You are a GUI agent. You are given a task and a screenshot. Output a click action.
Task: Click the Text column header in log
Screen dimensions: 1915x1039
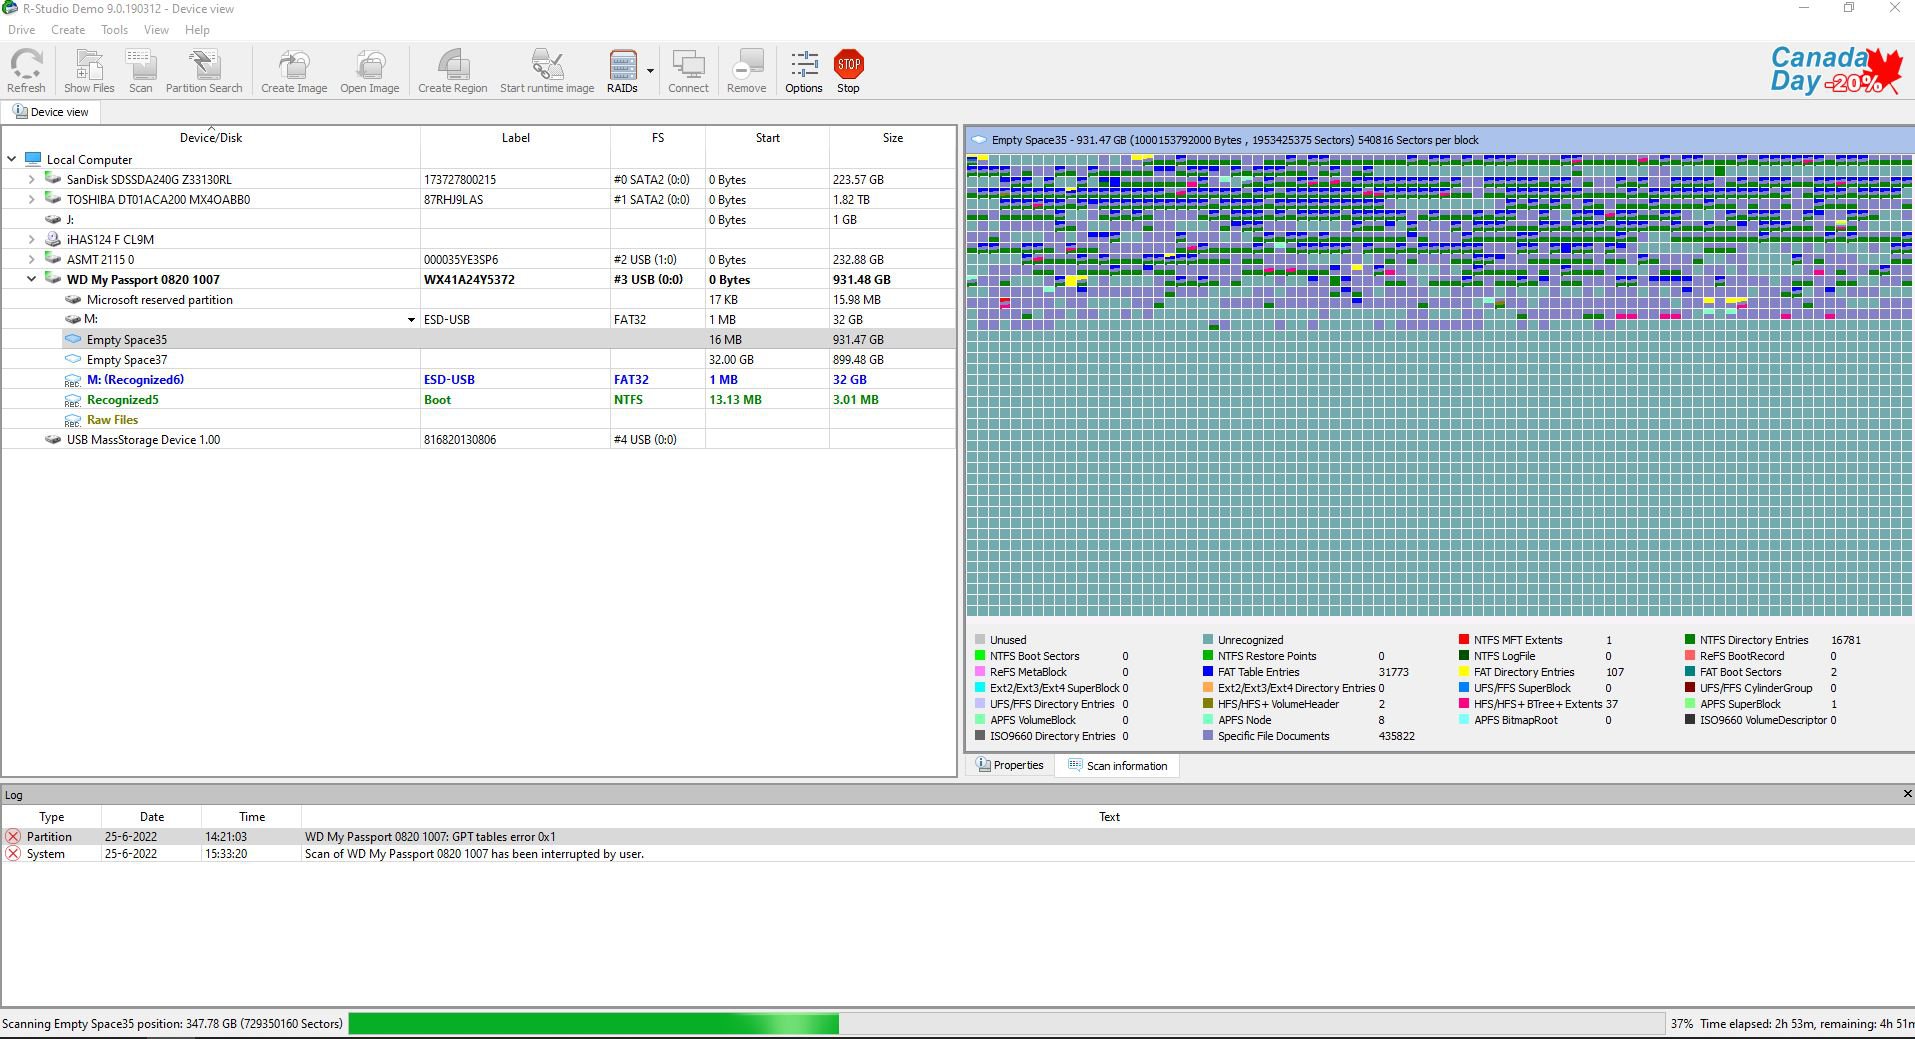[1108, 817]
